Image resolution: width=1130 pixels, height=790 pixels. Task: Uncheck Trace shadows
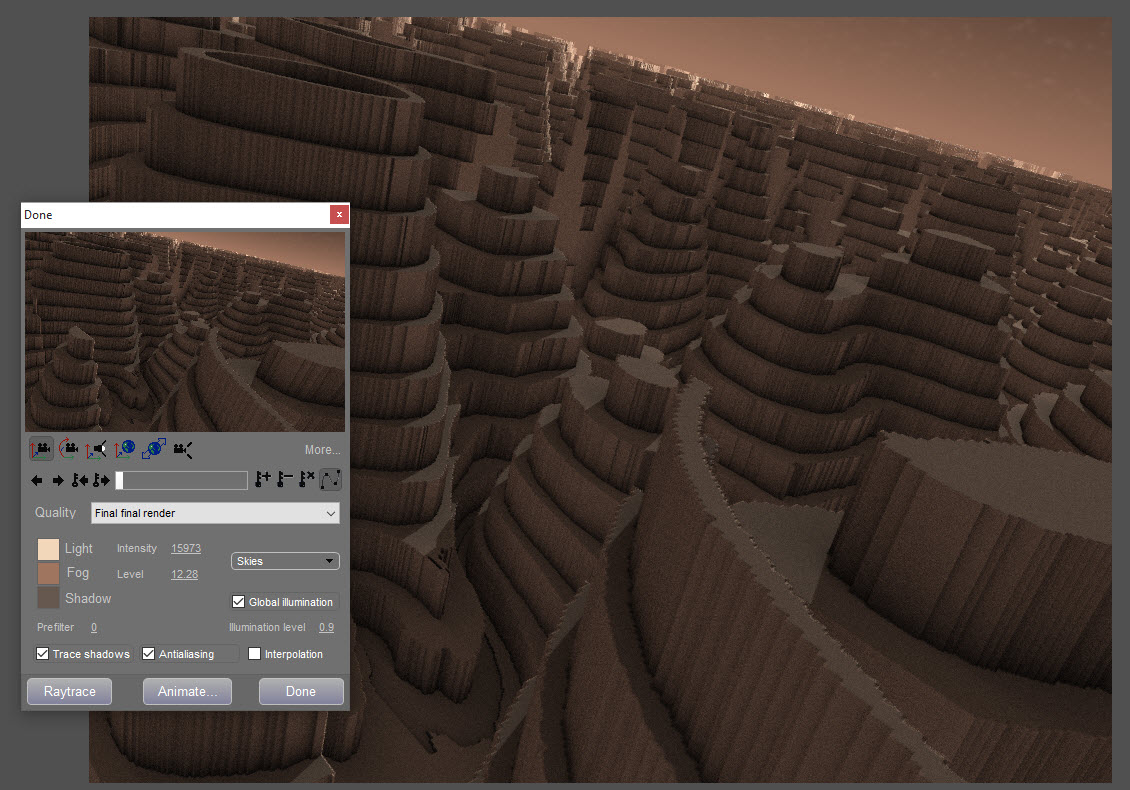pos(43,654)
